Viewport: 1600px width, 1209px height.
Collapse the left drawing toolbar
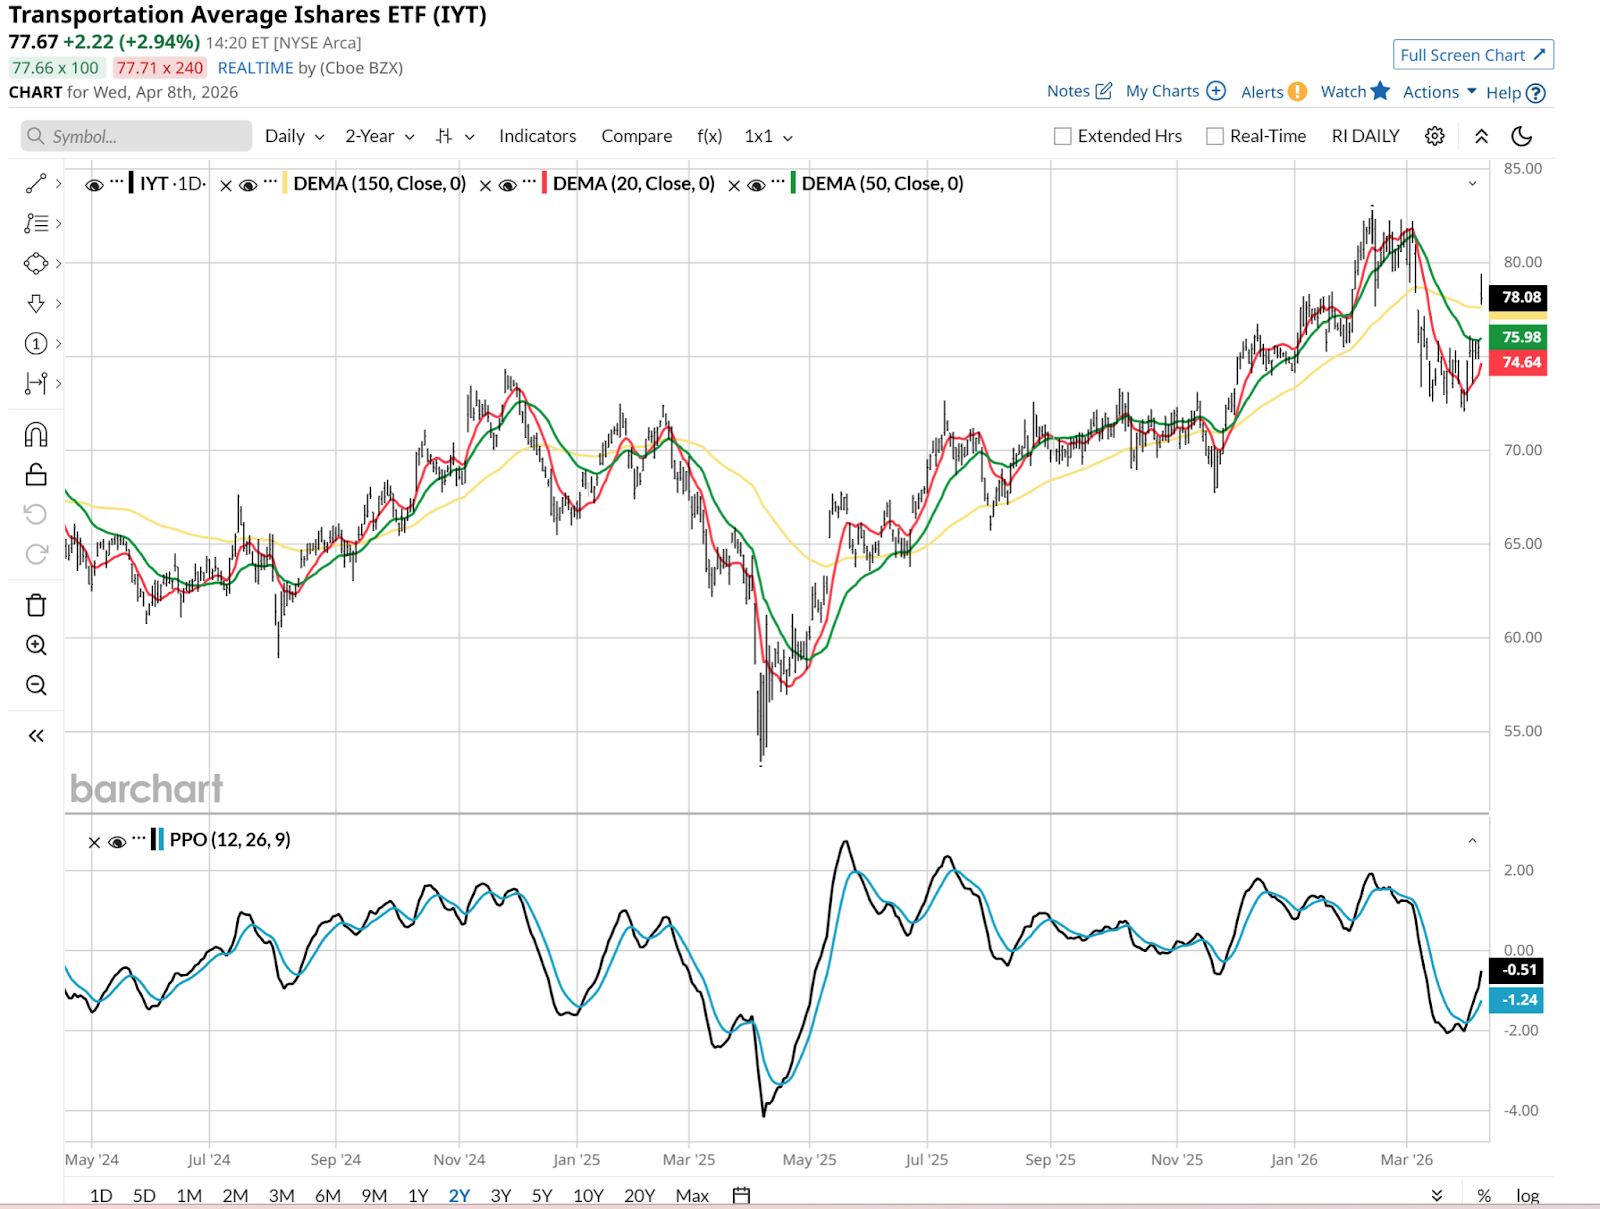[x=36, y=736]
